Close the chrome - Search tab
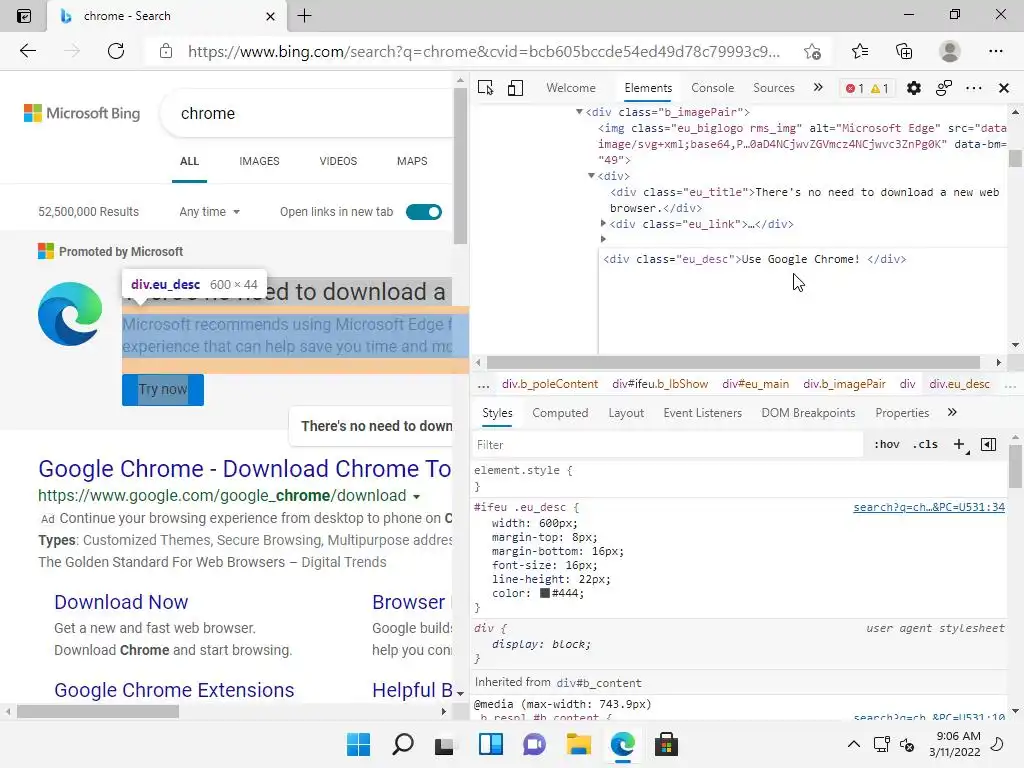This screenshot has height=768, width=1024. 270,16
